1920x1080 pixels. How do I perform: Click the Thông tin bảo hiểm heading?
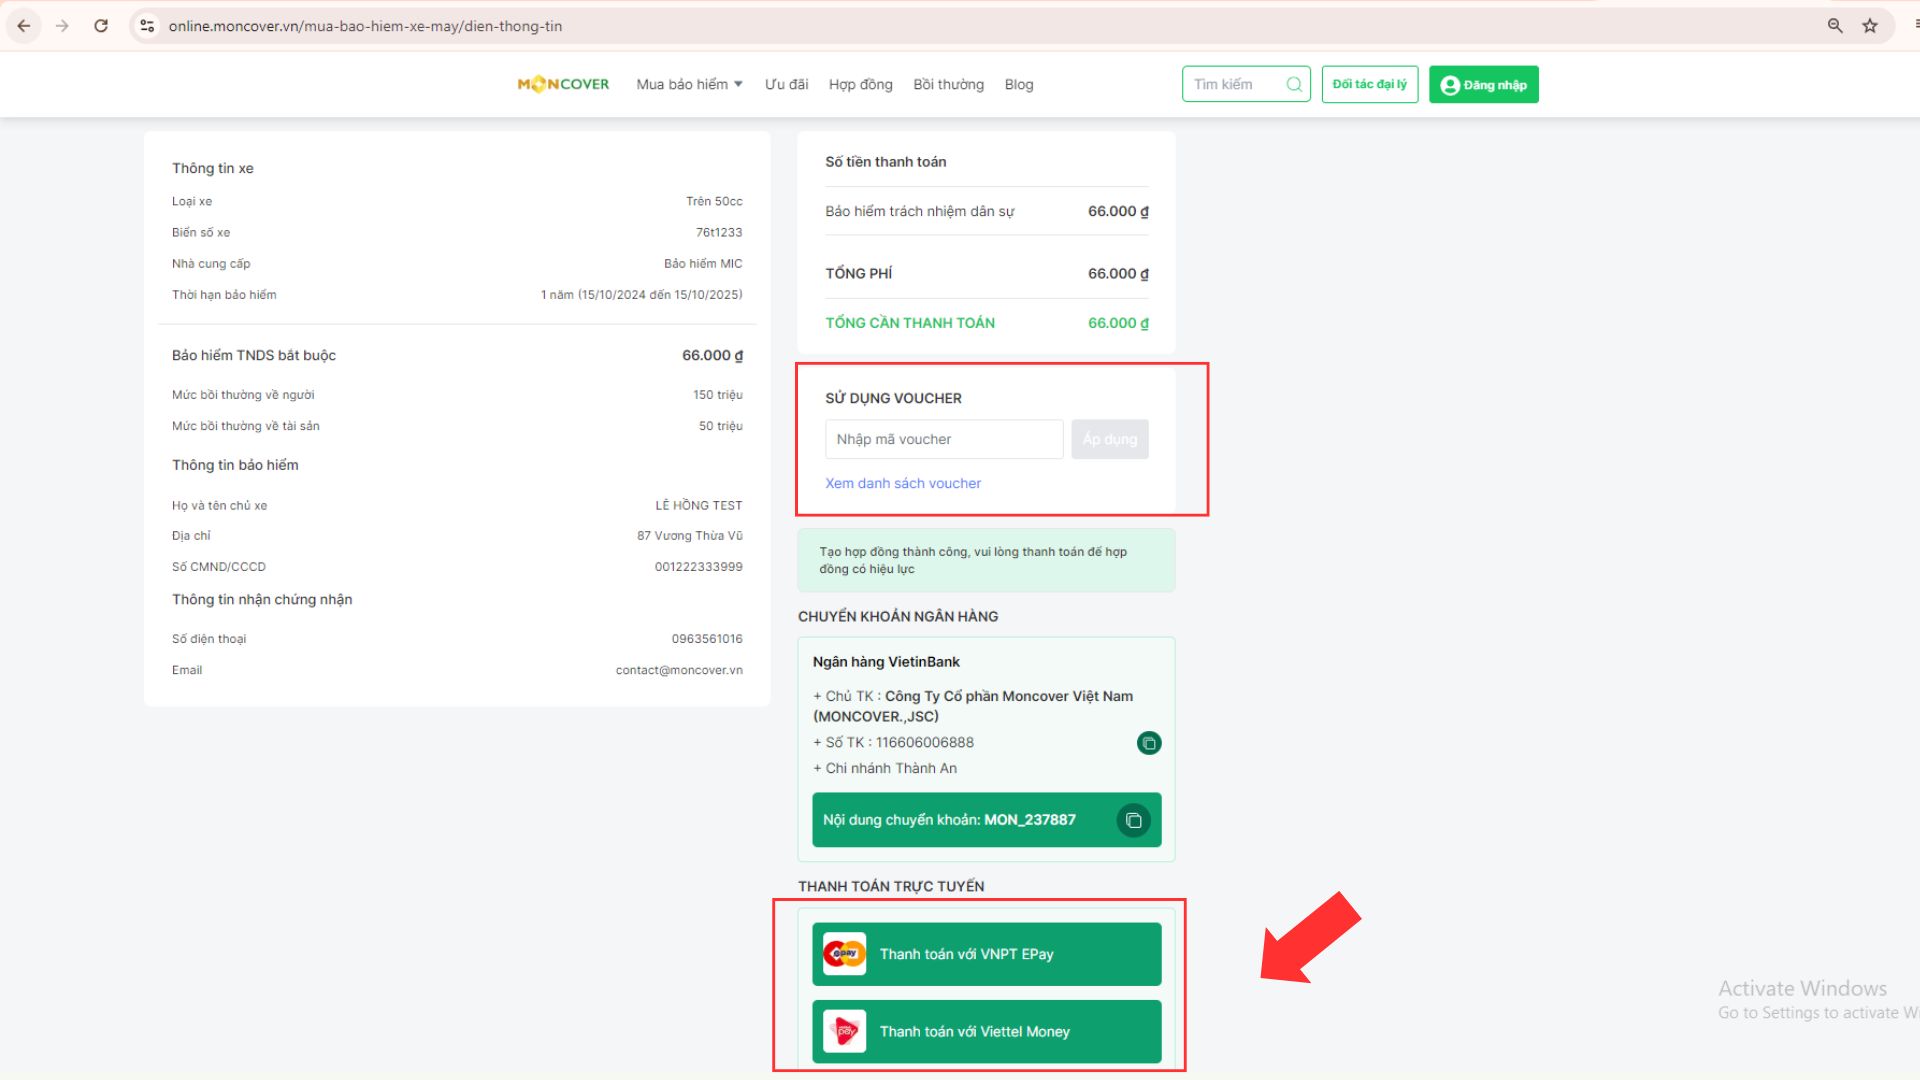235,465
